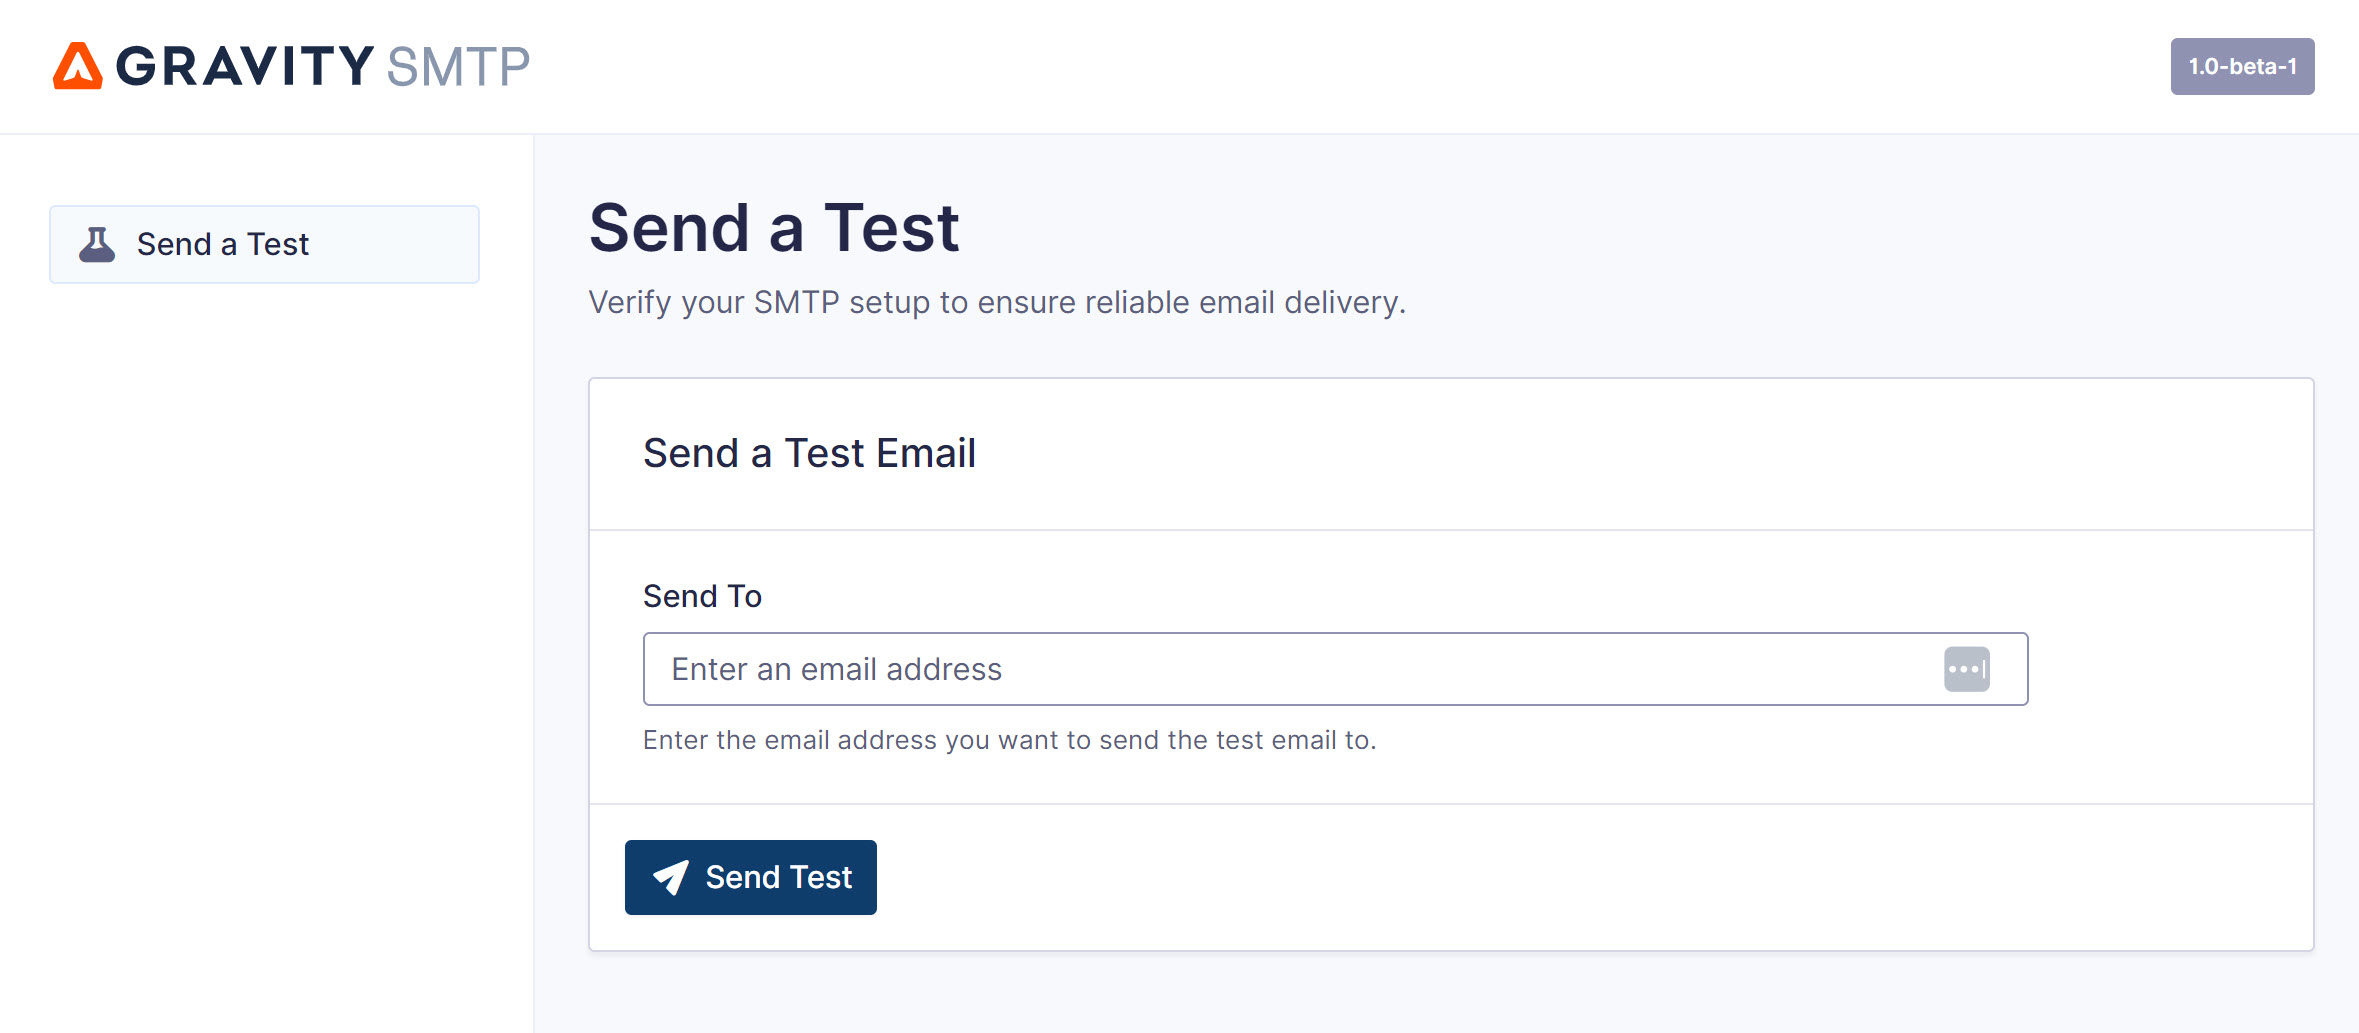Viewport: 2359px width, 1033px height.
Task: Select the beaker icon in the sidebar navigation
Action: coord(99,243)
